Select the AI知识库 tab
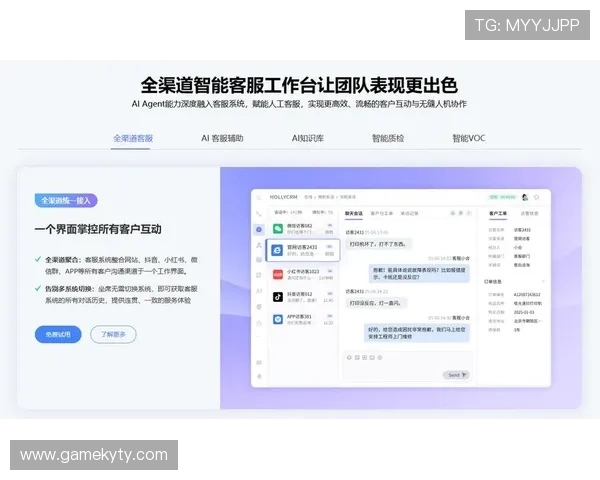600x480 pixels. pos(308,138)
